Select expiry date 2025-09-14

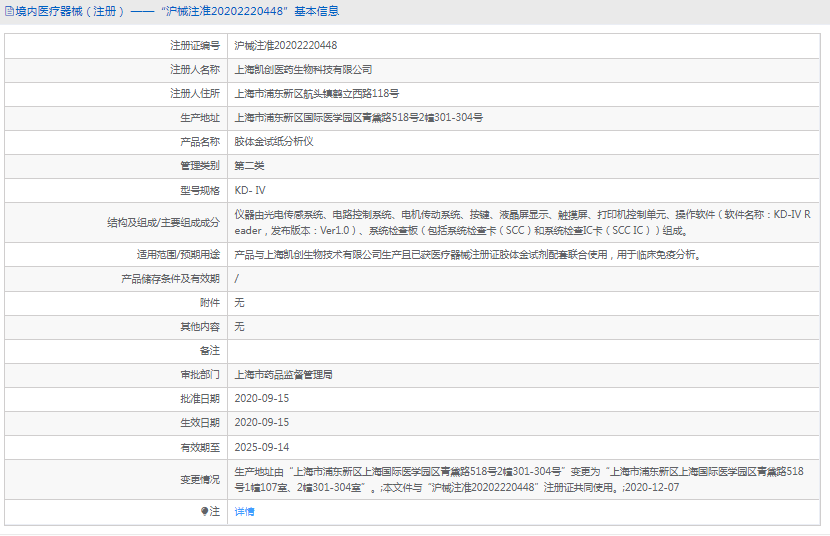261,448
